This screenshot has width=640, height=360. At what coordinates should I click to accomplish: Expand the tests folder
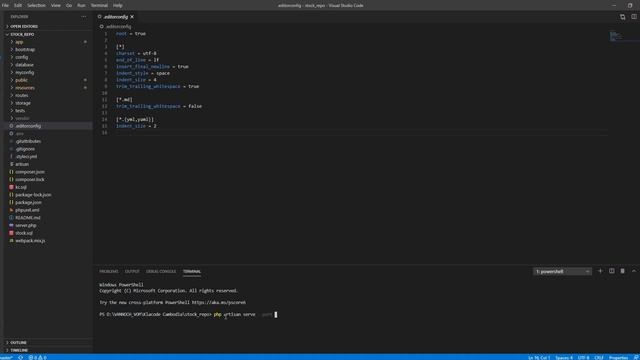tap(20, 111)
